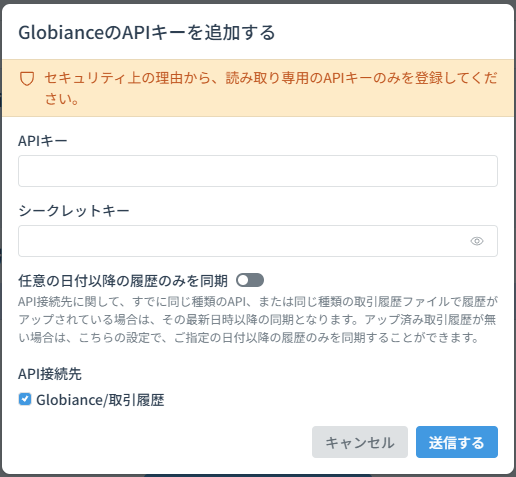Click the キャンセル button
This screenshot has height=477, width=516.
click(x=360, y=442)
